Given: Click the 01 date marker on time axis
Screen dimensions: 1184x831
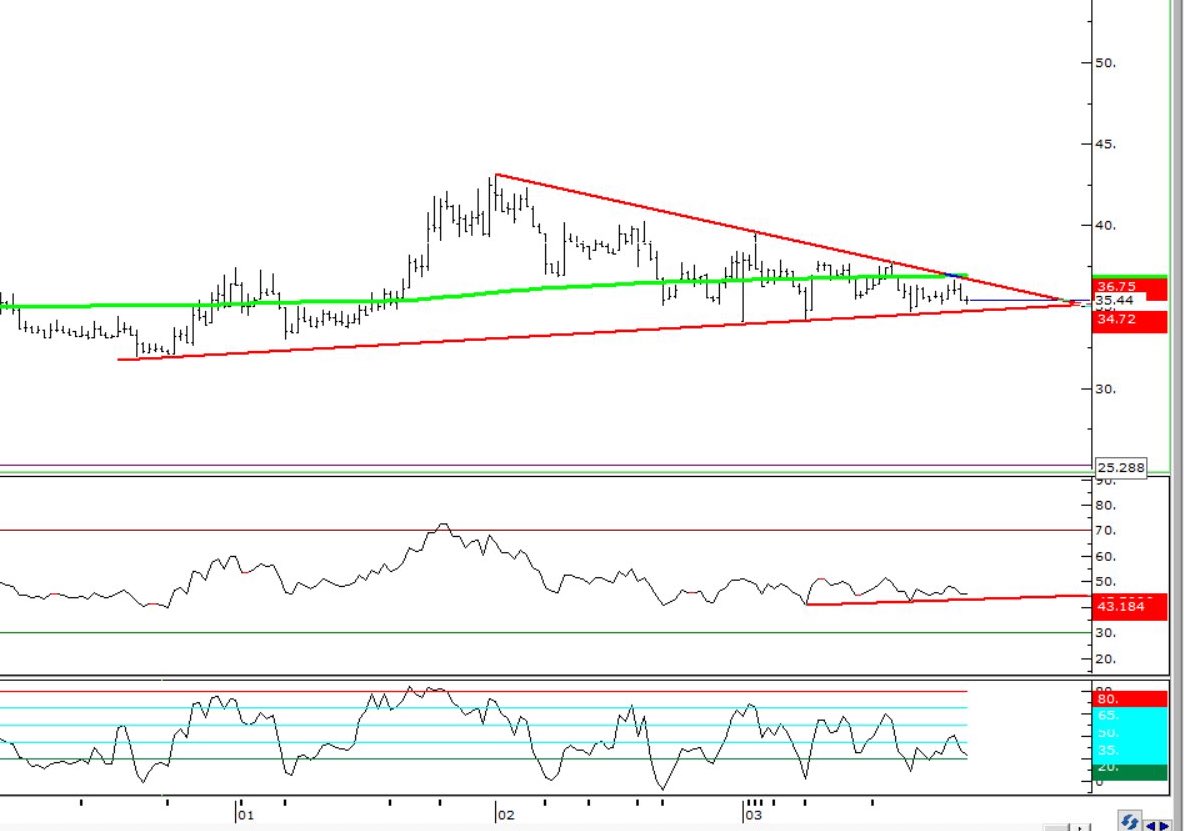Looking at the screenshot, I should tap(245, 815).
